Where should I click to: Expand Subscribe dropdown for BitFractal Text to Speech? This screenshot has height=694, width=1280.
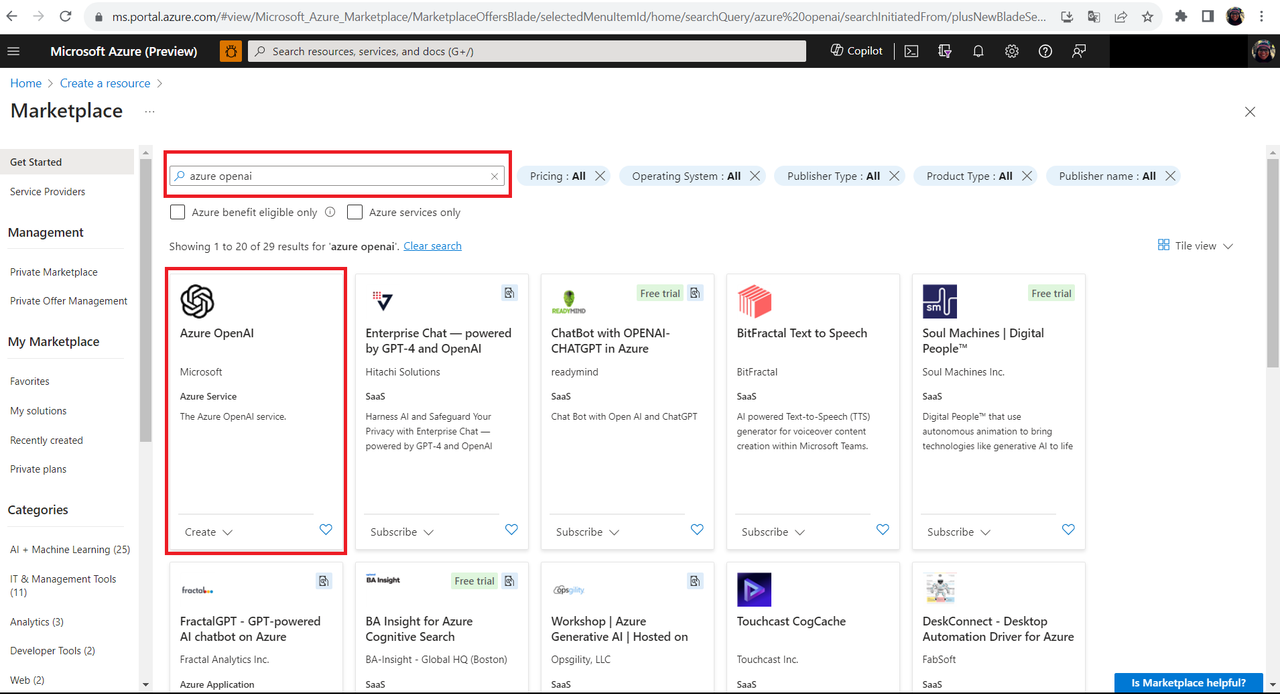click(774, 532)
